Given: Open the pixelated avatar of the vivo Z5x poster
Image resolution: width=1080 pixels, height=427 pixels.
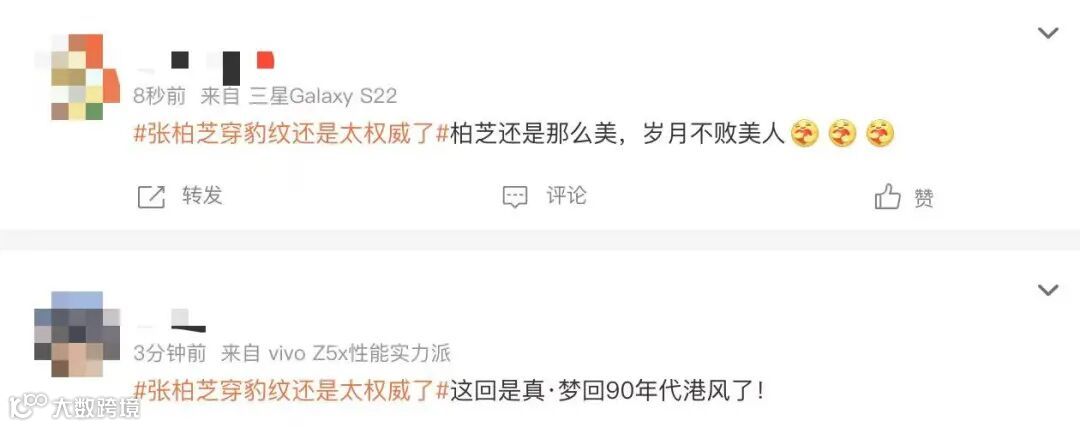Looking at the screenshot, I should (x=77, y=334).
